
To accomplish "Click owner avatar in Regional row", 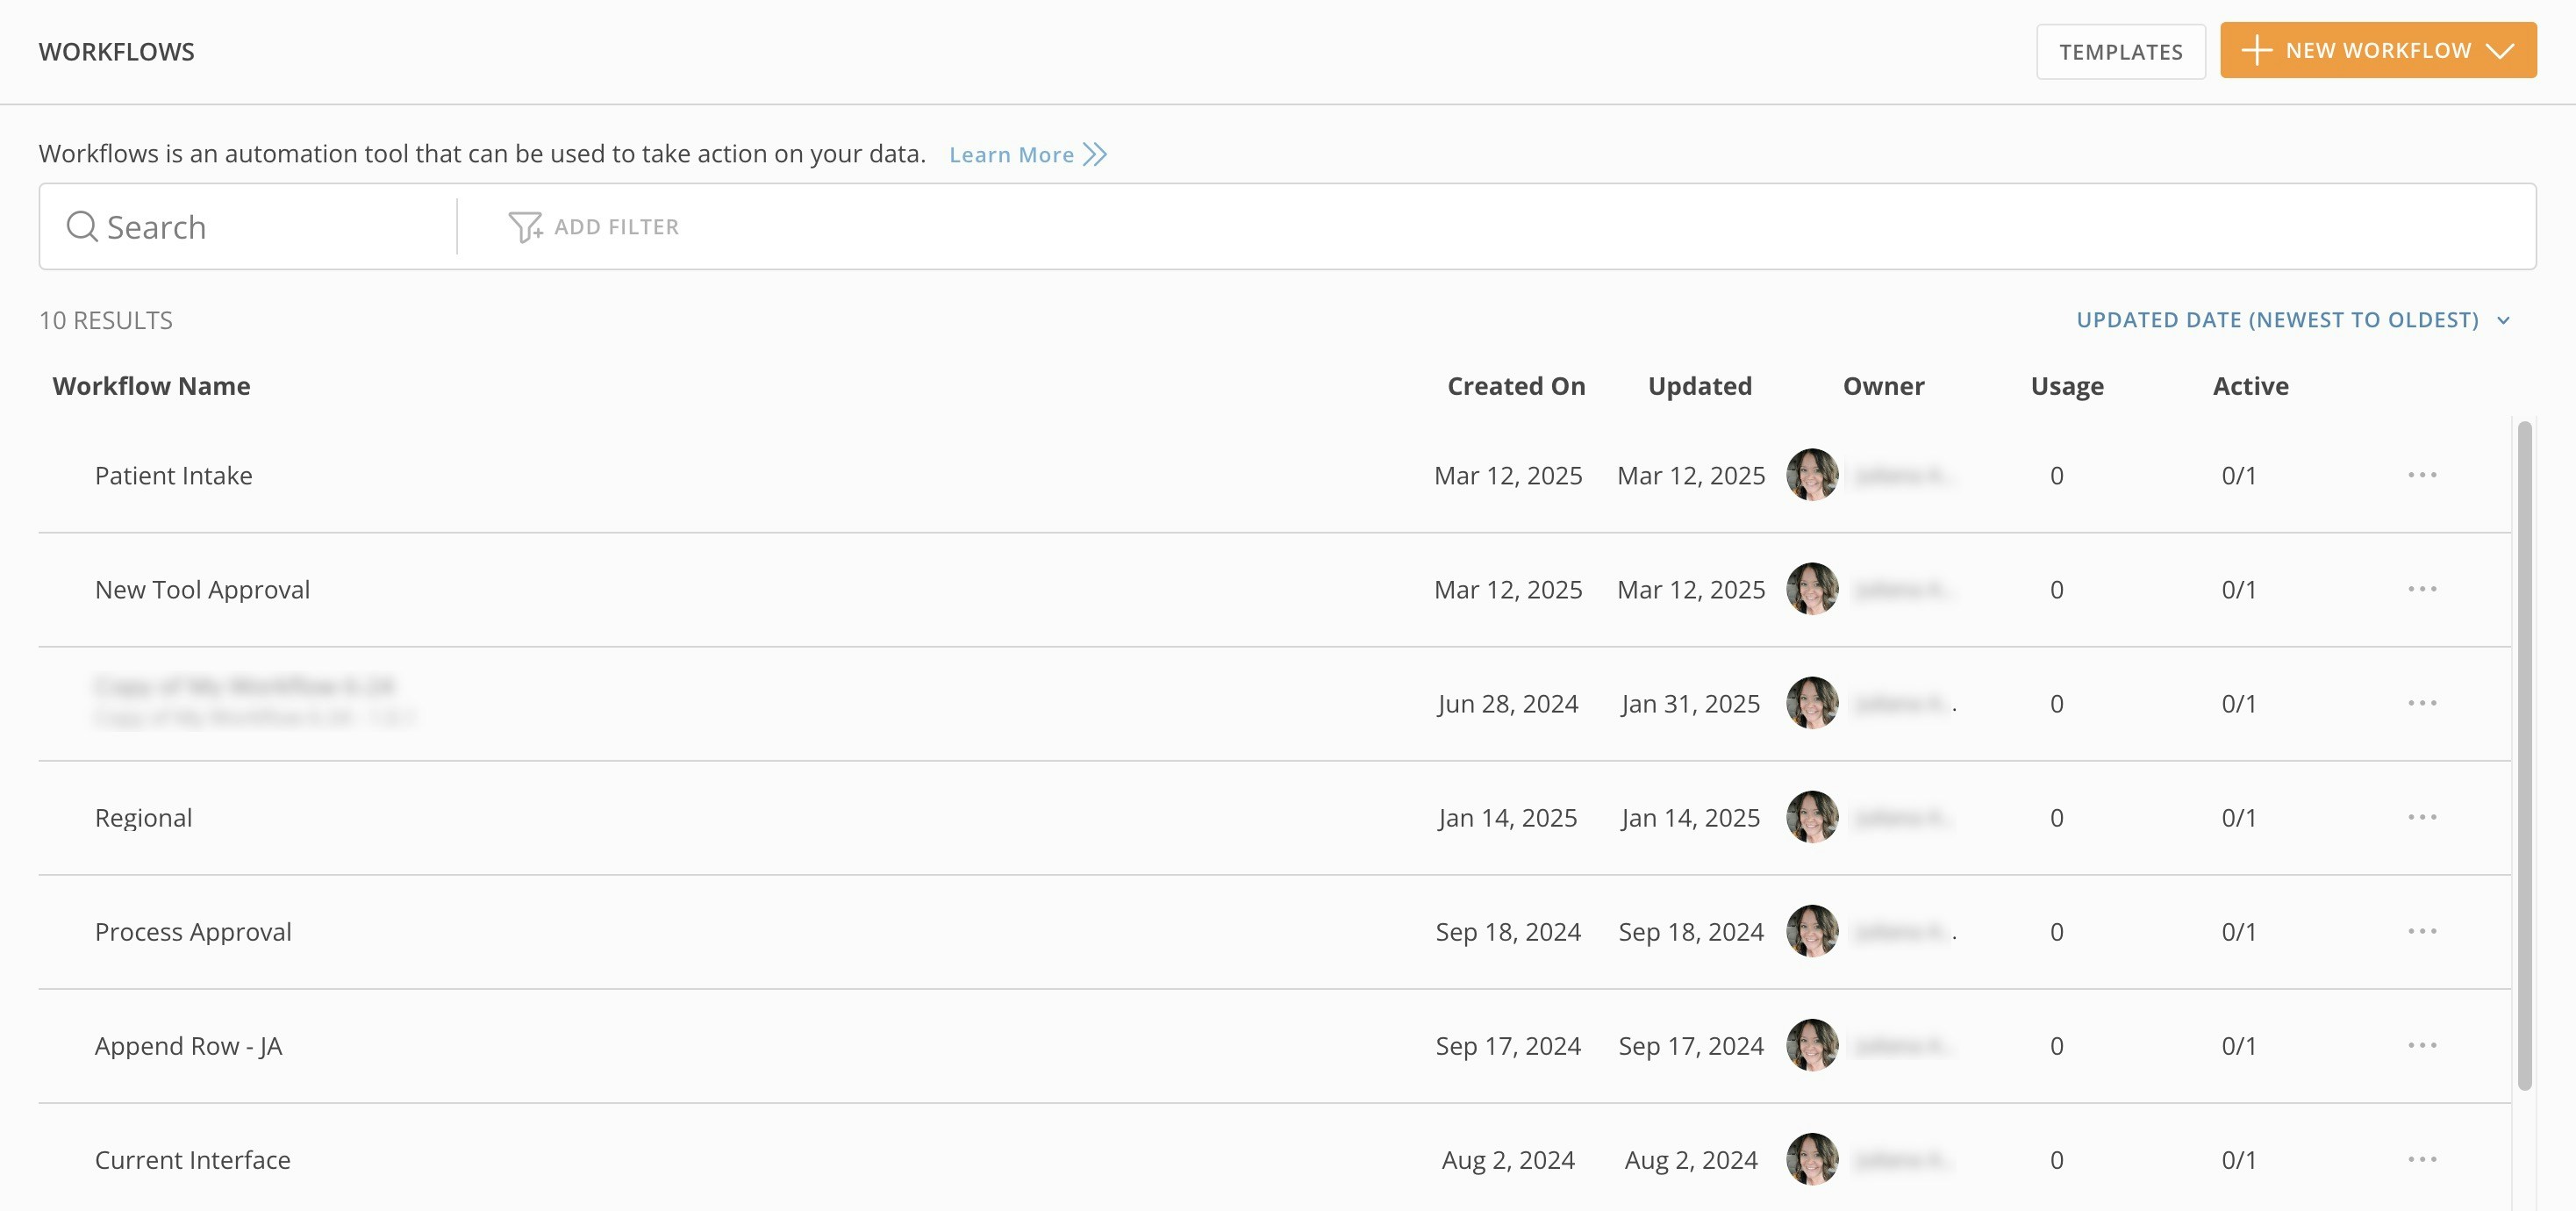I will tap(1811, 817).
